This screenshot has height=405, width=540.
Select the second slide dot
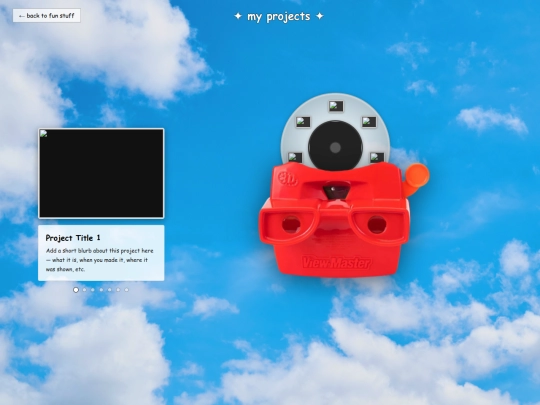(84, 290)
